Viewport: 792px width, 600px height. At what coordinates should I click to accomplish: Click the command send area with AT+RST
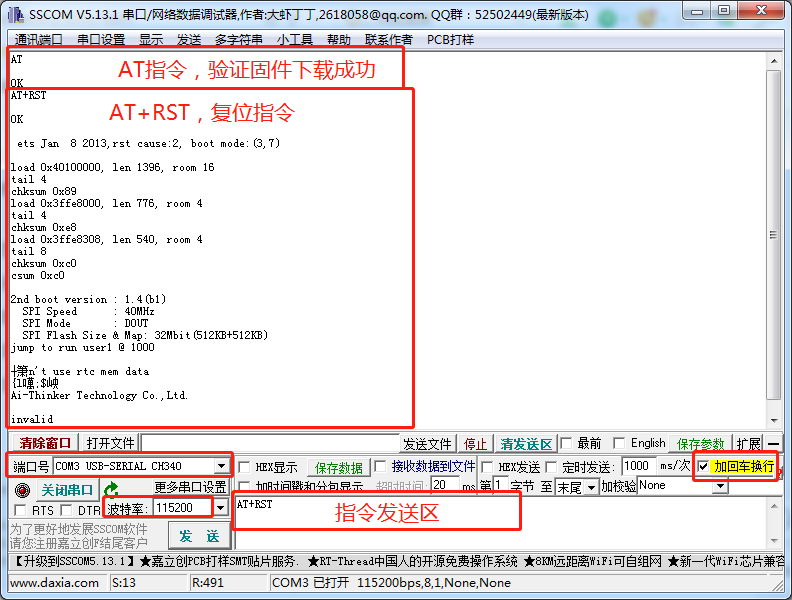tap(500, 523)
